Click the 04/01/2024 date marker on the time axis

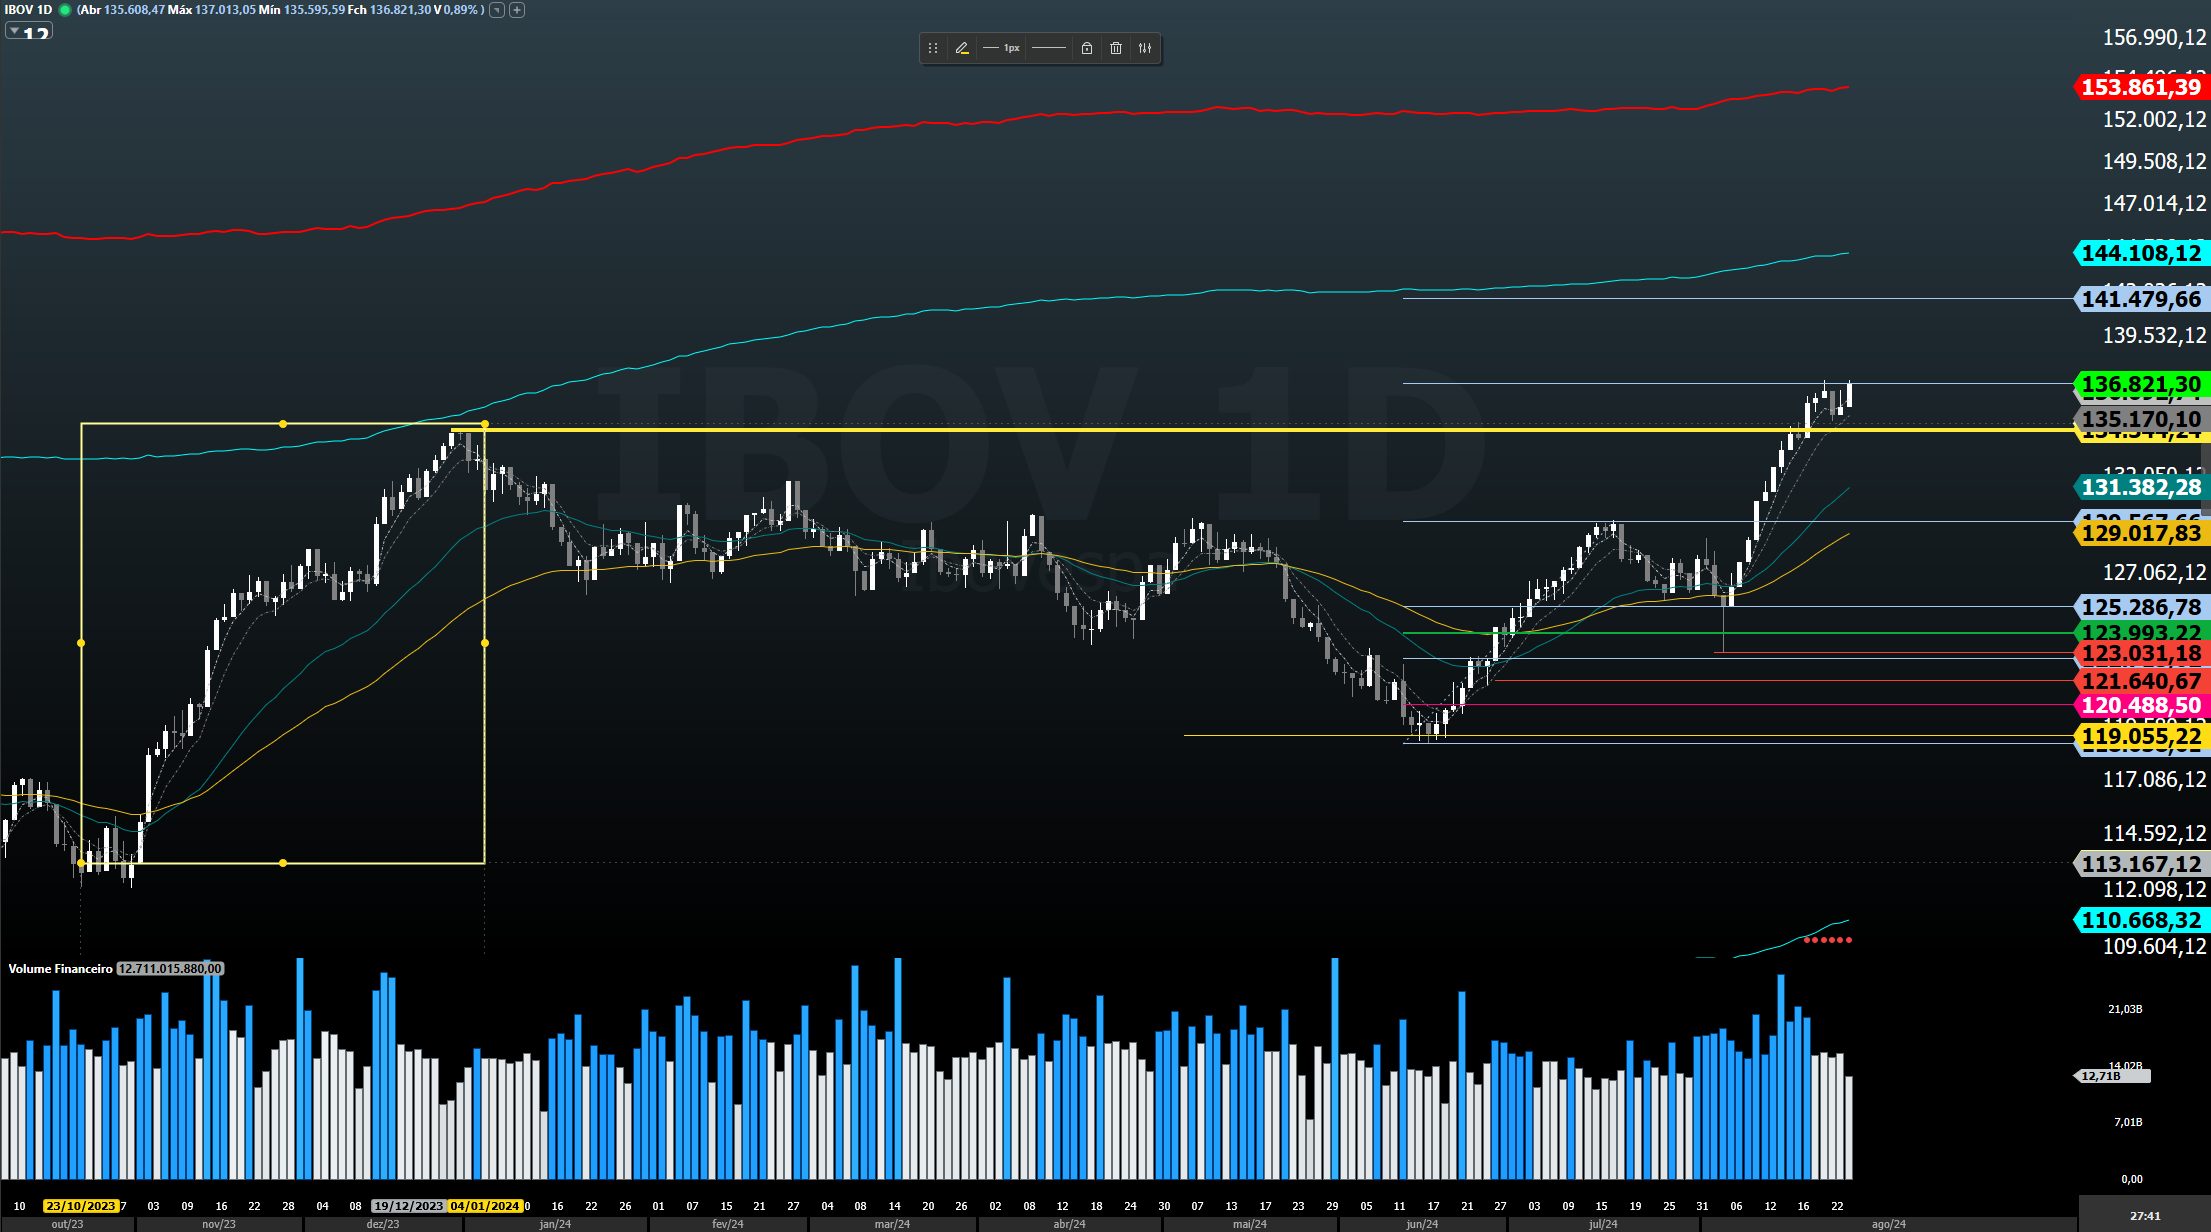485,1206
